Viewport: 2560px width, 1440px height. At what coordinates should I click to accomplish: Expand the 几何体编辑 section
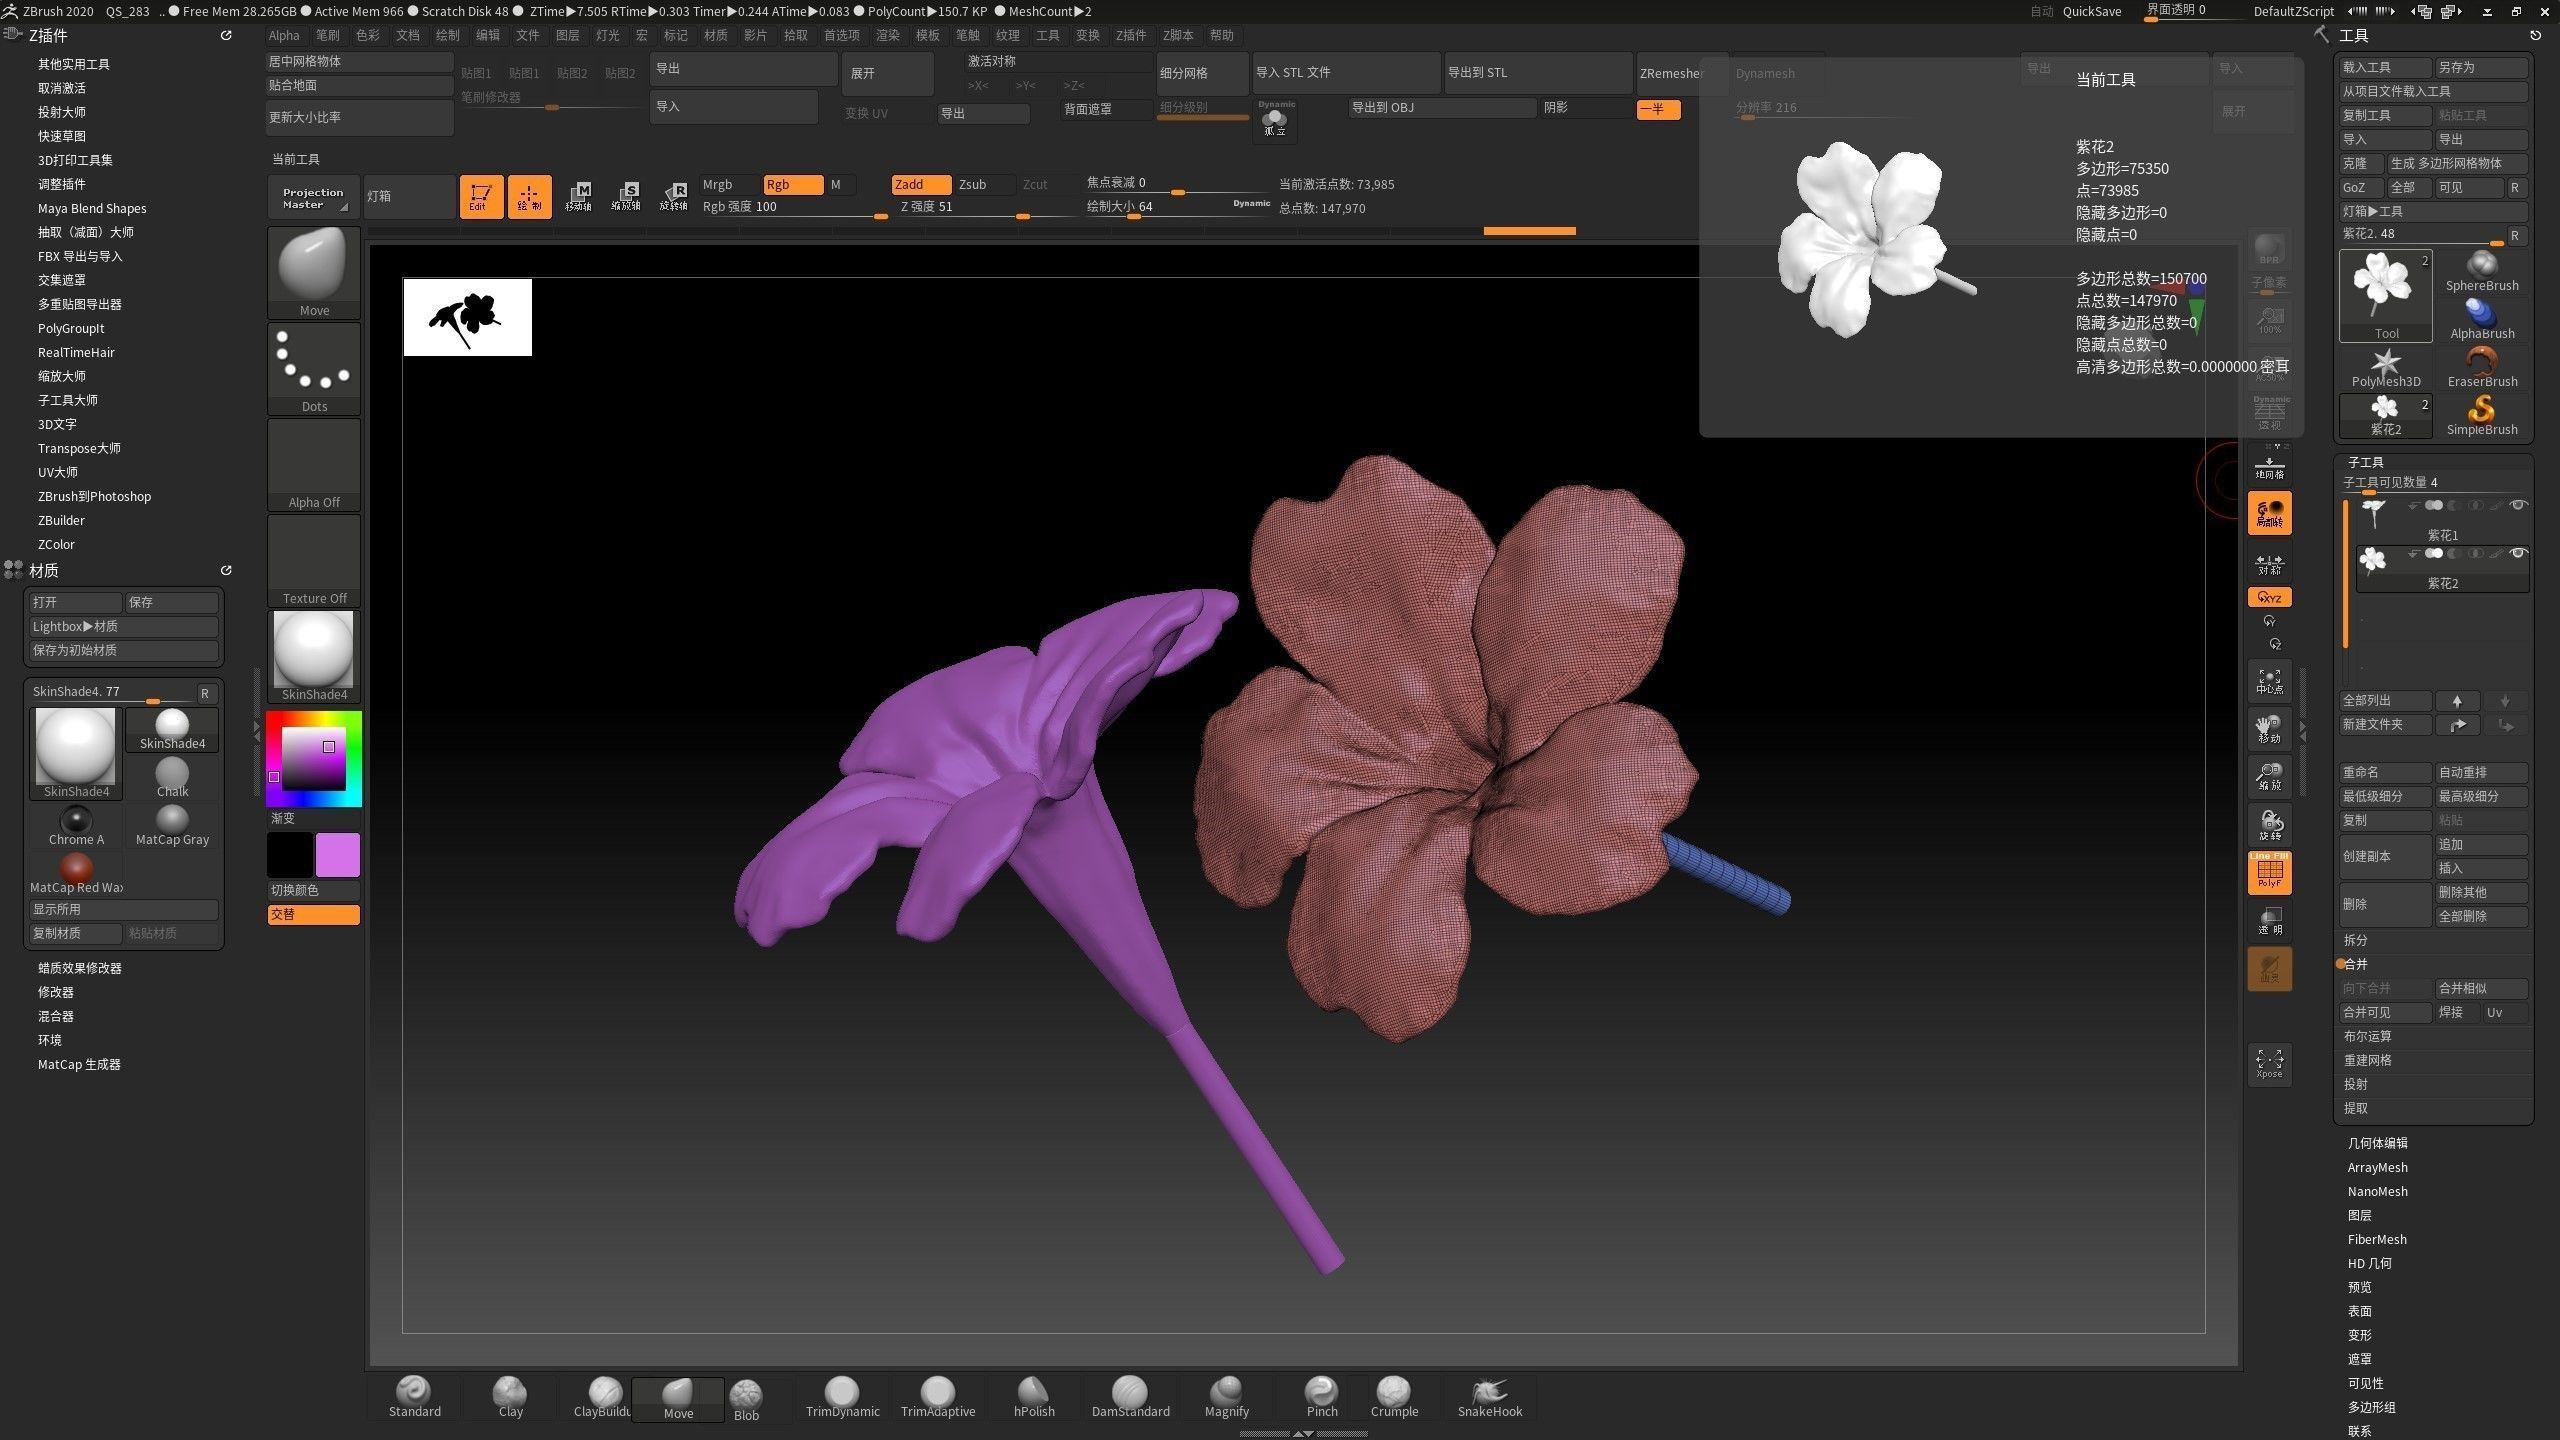pos(2377,1143)
